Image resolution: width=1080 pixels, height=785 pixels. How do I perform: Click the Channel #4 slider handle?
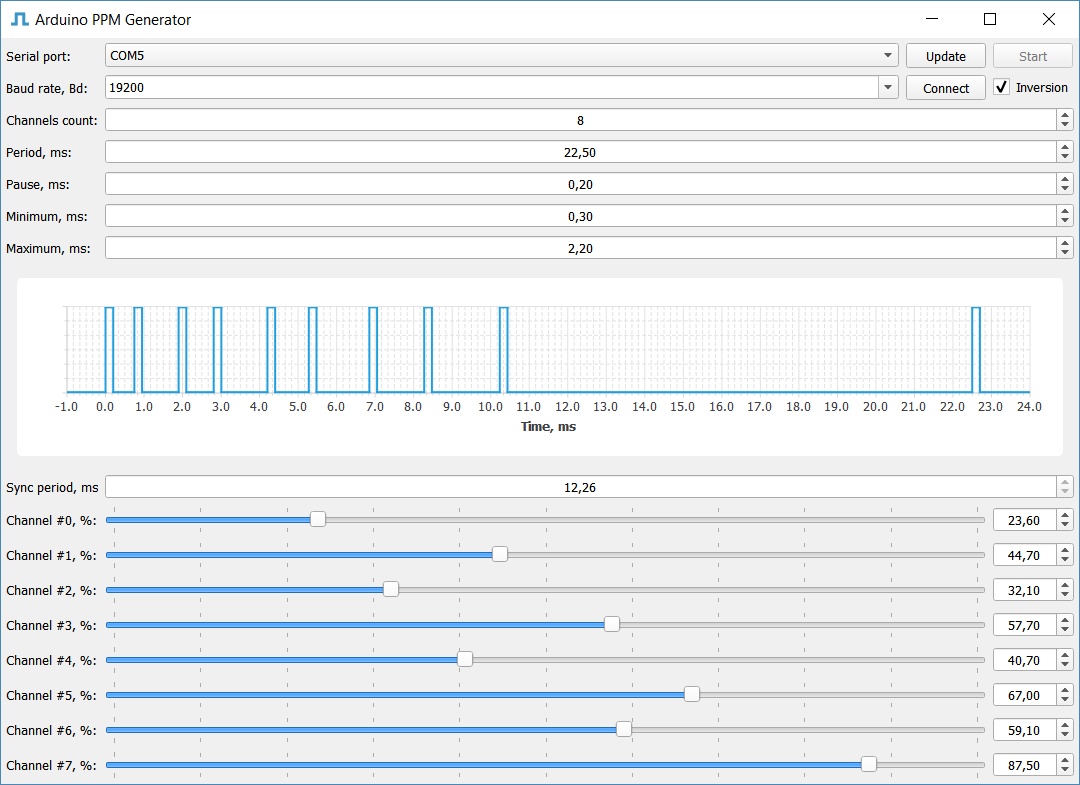click(x=465, y=660)
